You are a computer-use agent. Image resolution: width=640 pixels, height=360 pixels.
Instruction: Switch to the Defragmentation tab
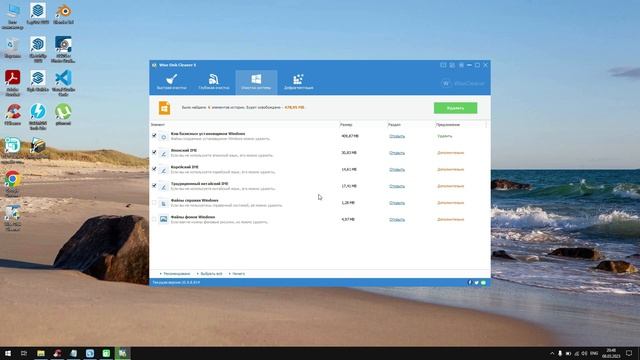298,82
